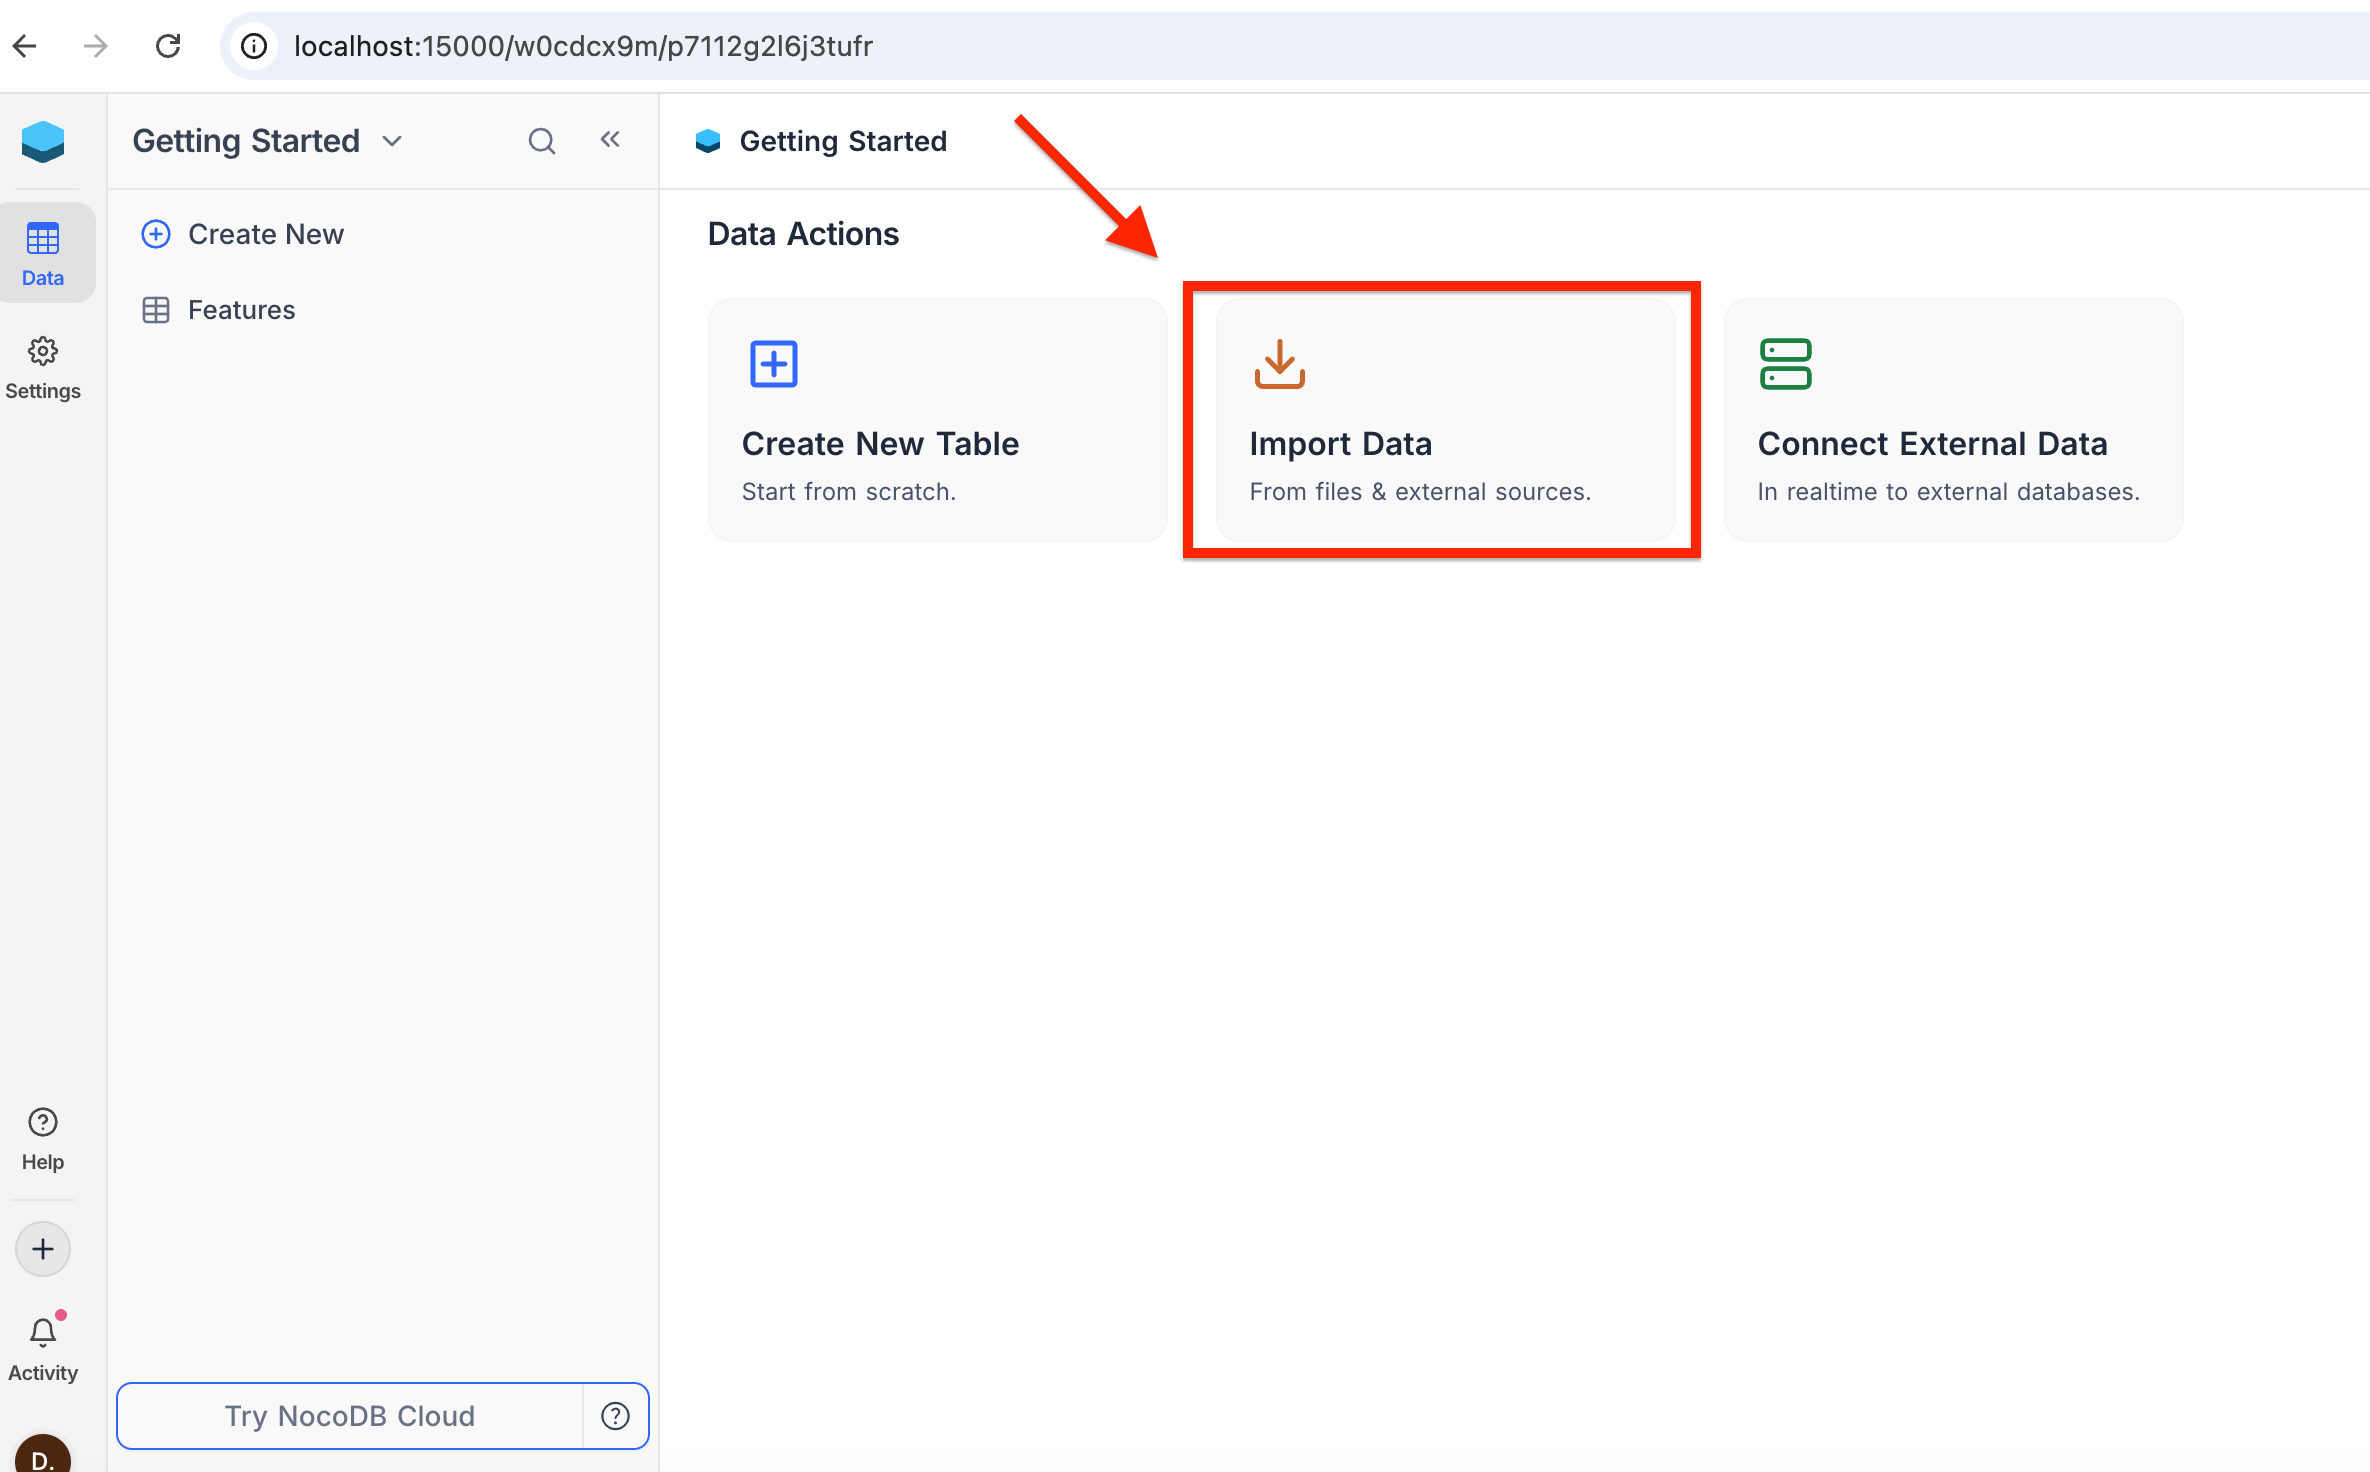This screenshot has height=1472, width=2370.
Task: Click the plus button to add workspace
Action: tap(43, 1249)
